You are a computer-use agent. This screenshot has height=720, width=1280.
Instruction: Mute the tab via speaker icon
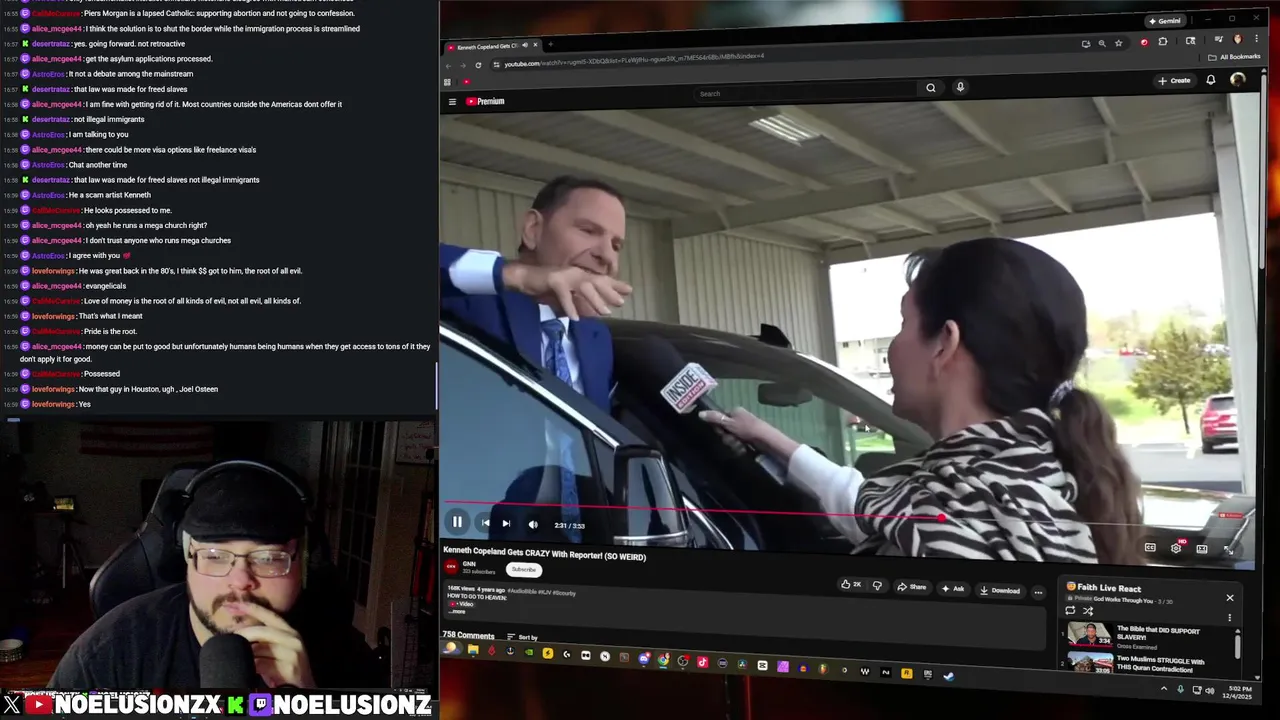(525, 45)
